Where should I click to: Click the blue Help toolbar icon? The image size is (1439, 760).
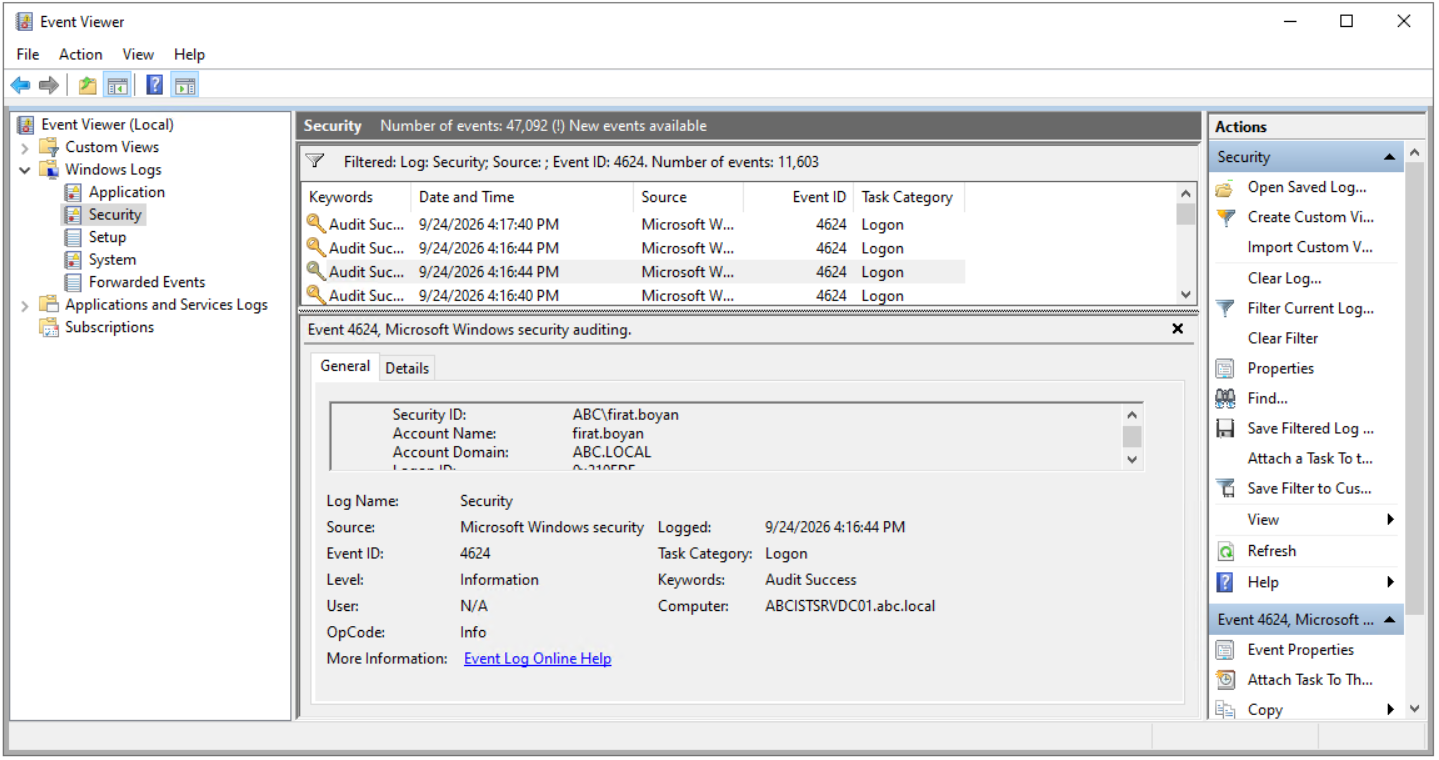(x=155, y=86)
